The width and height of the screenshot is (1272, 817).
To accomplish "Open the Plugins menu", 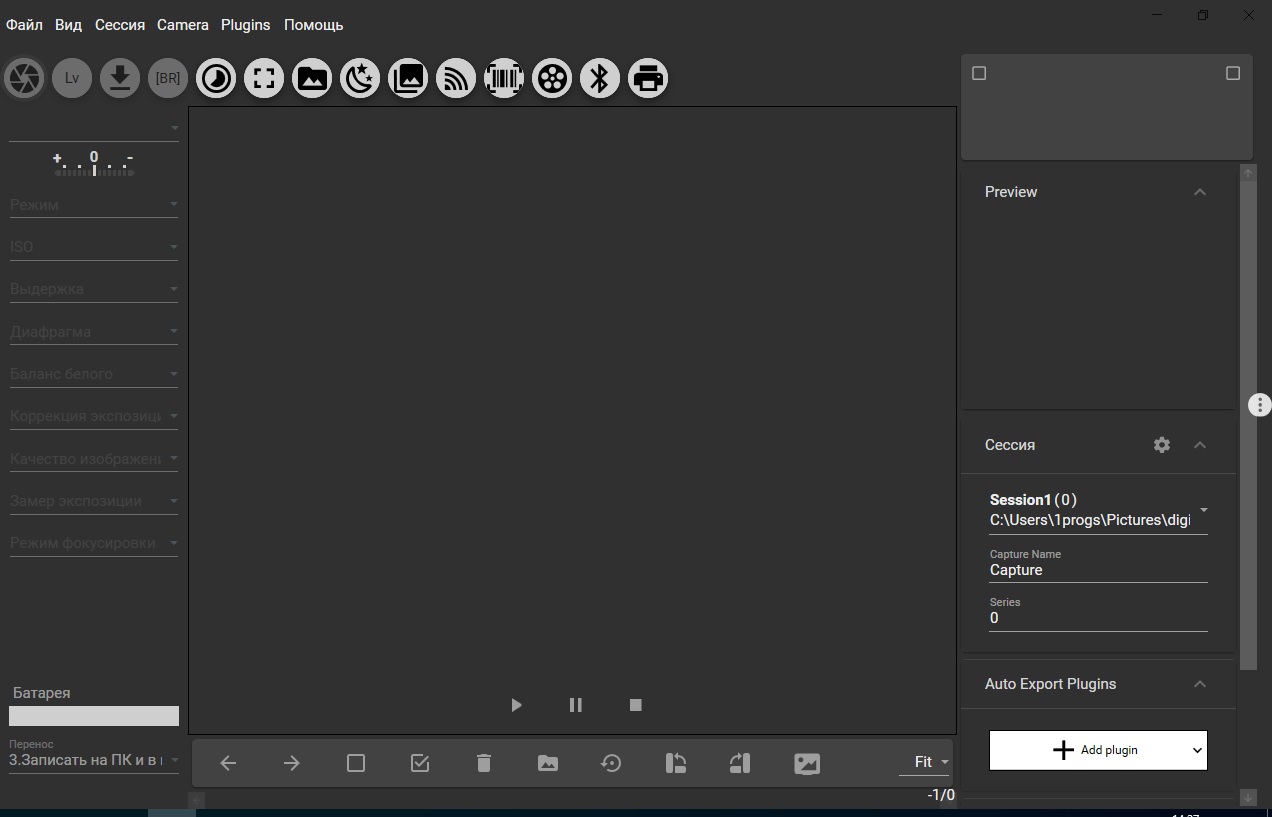I will click(246, 25).
